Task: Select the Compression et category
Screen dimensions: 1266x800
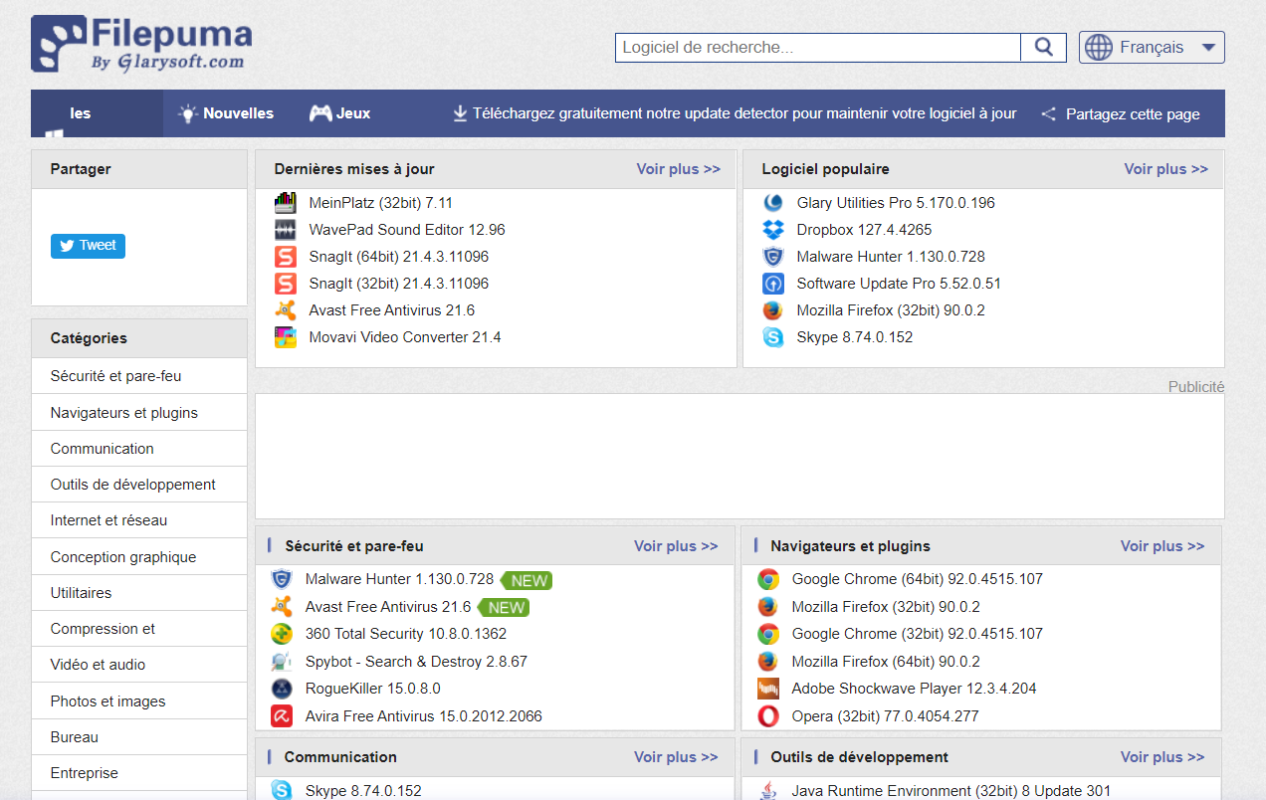Action: [139, 629]
